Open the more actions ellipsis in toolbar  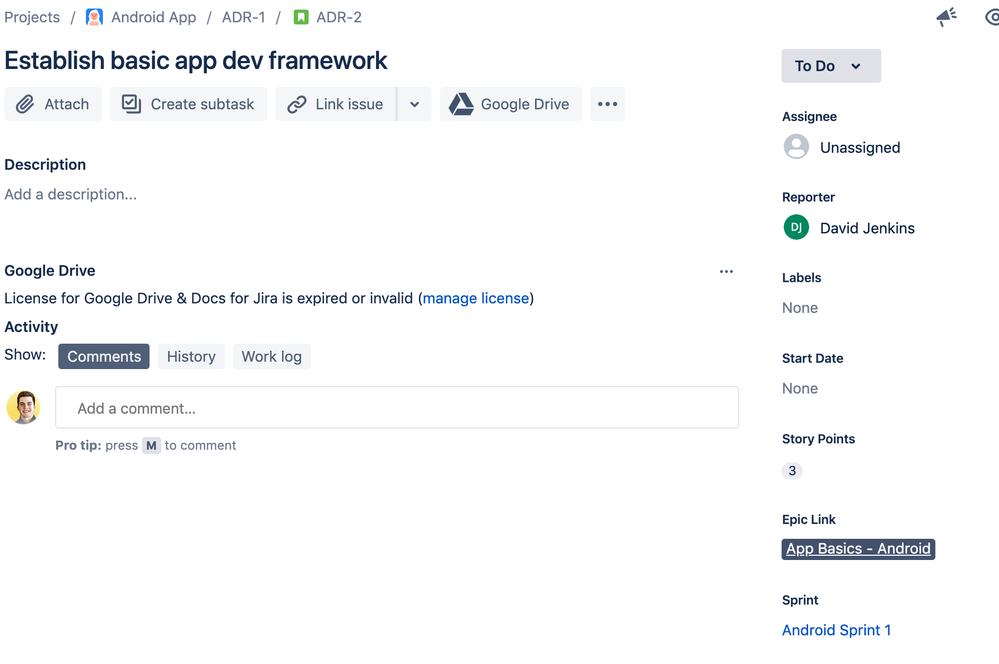[607, 104]
